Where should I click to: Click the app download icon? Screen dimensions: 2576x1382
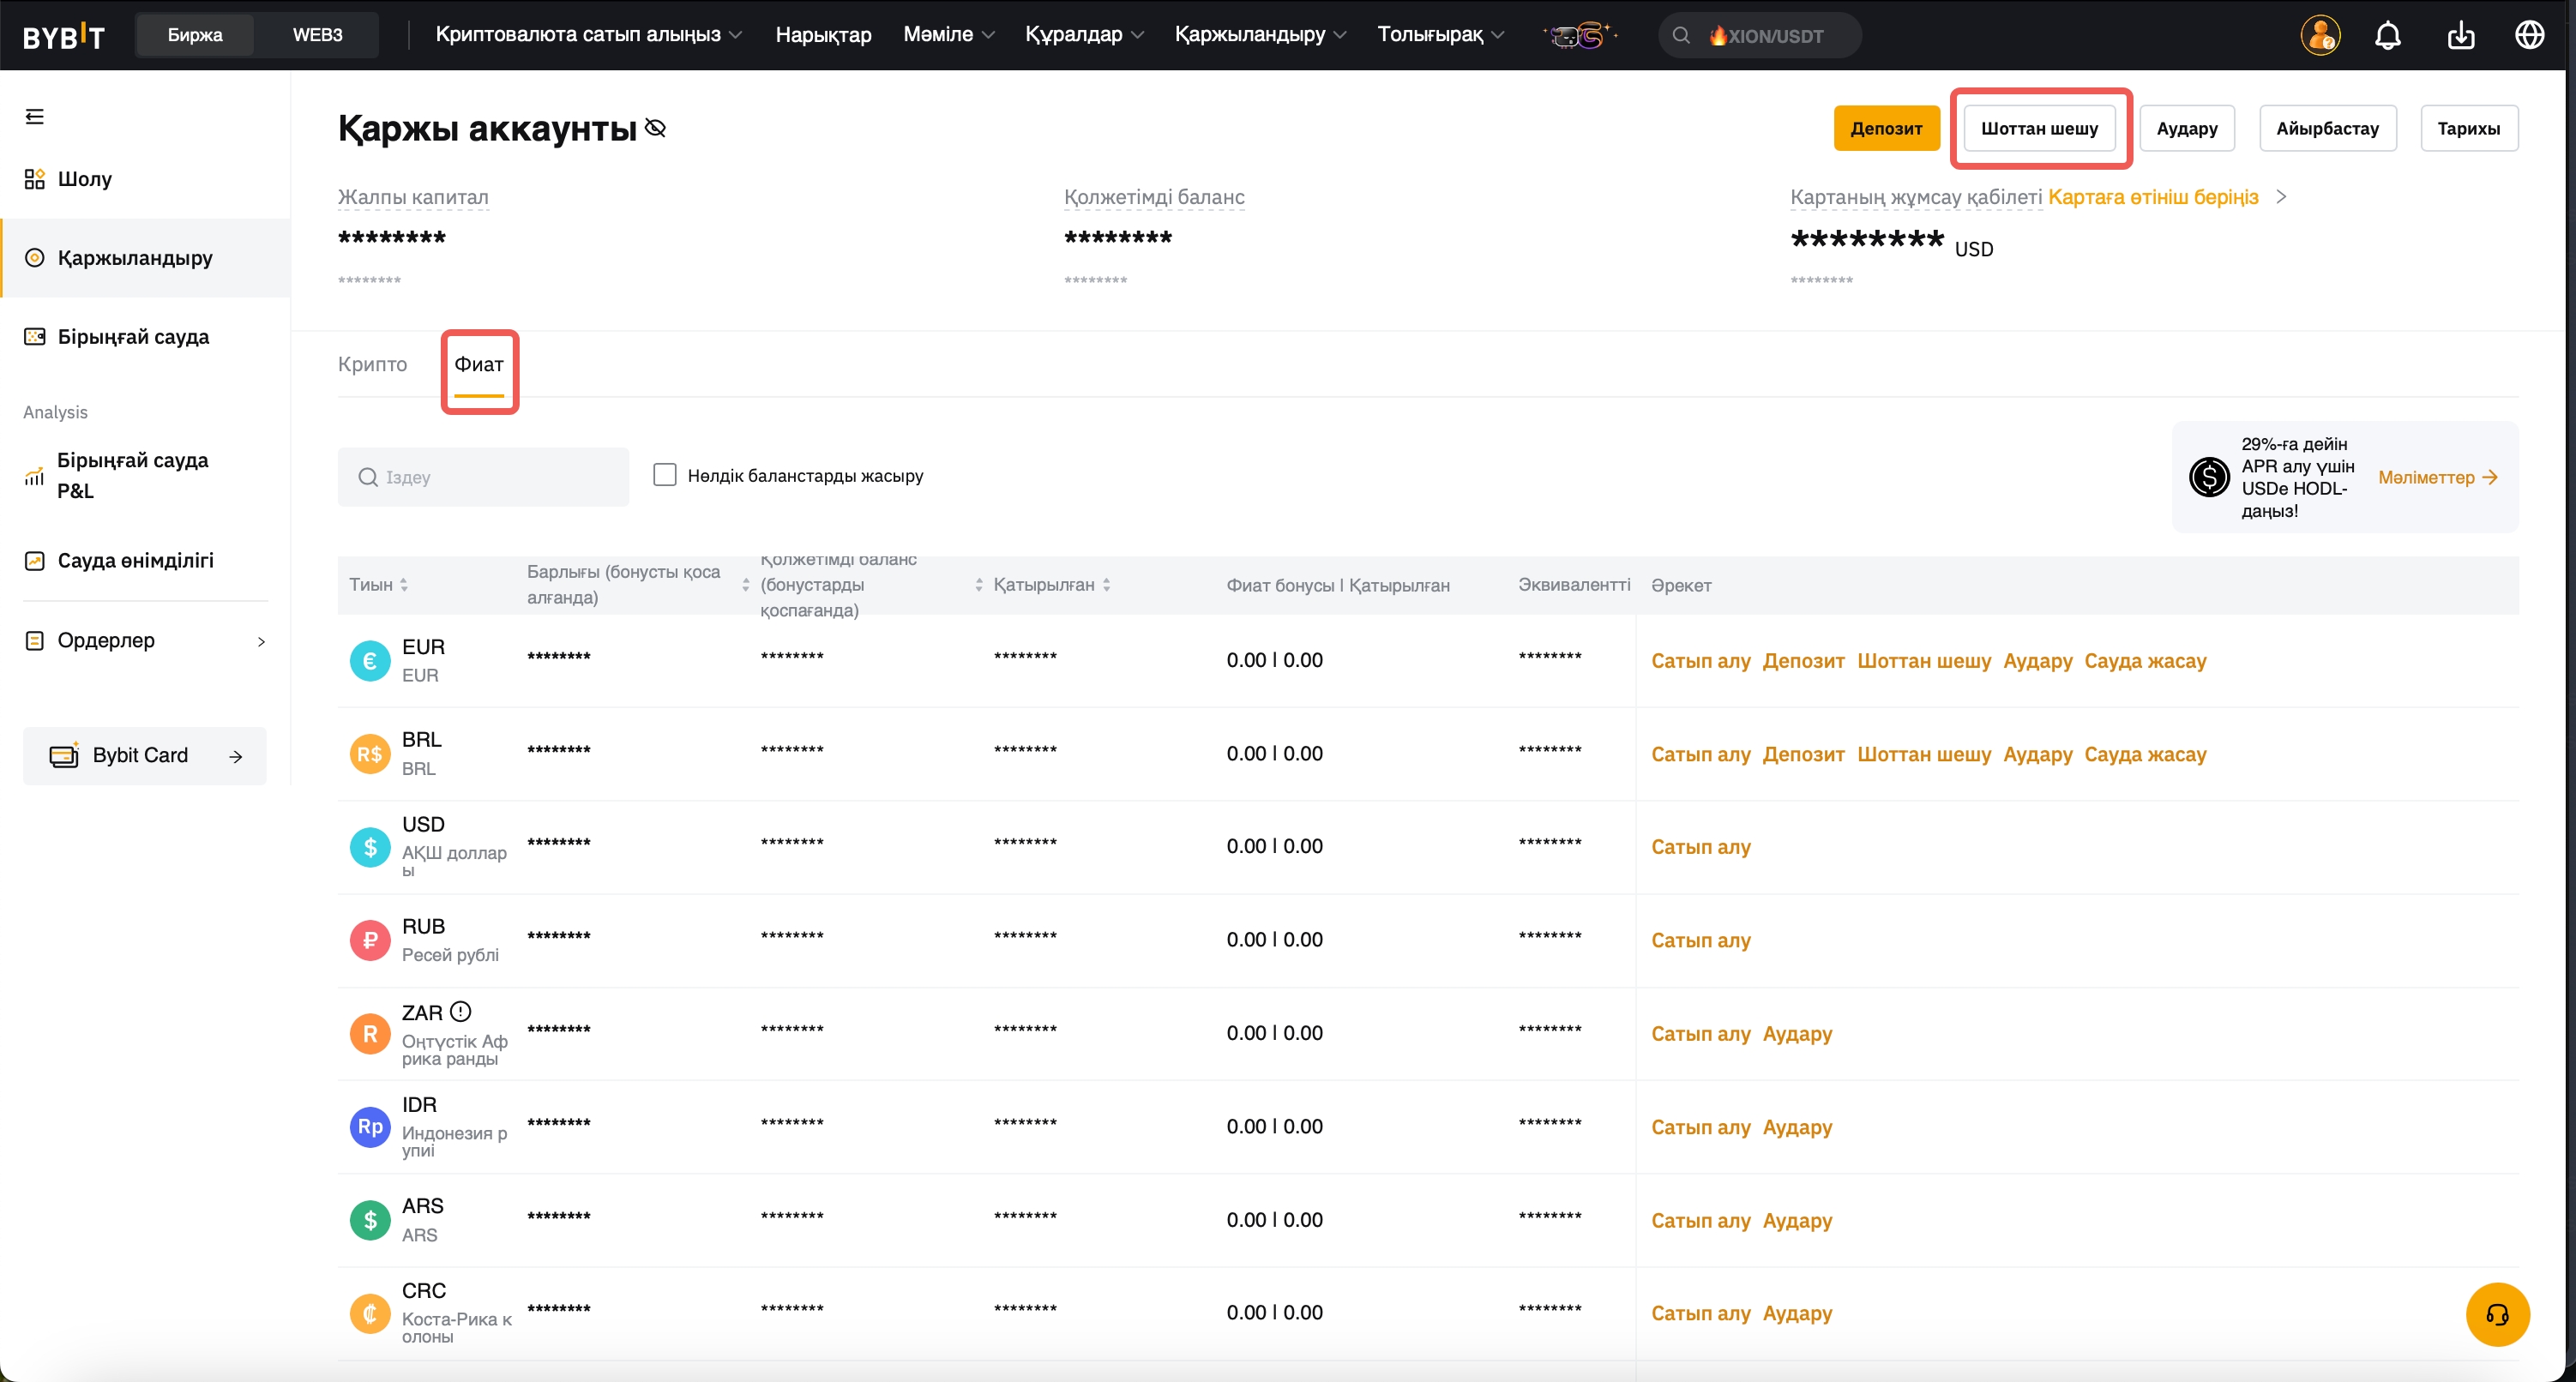click(x=2460, y=36)
